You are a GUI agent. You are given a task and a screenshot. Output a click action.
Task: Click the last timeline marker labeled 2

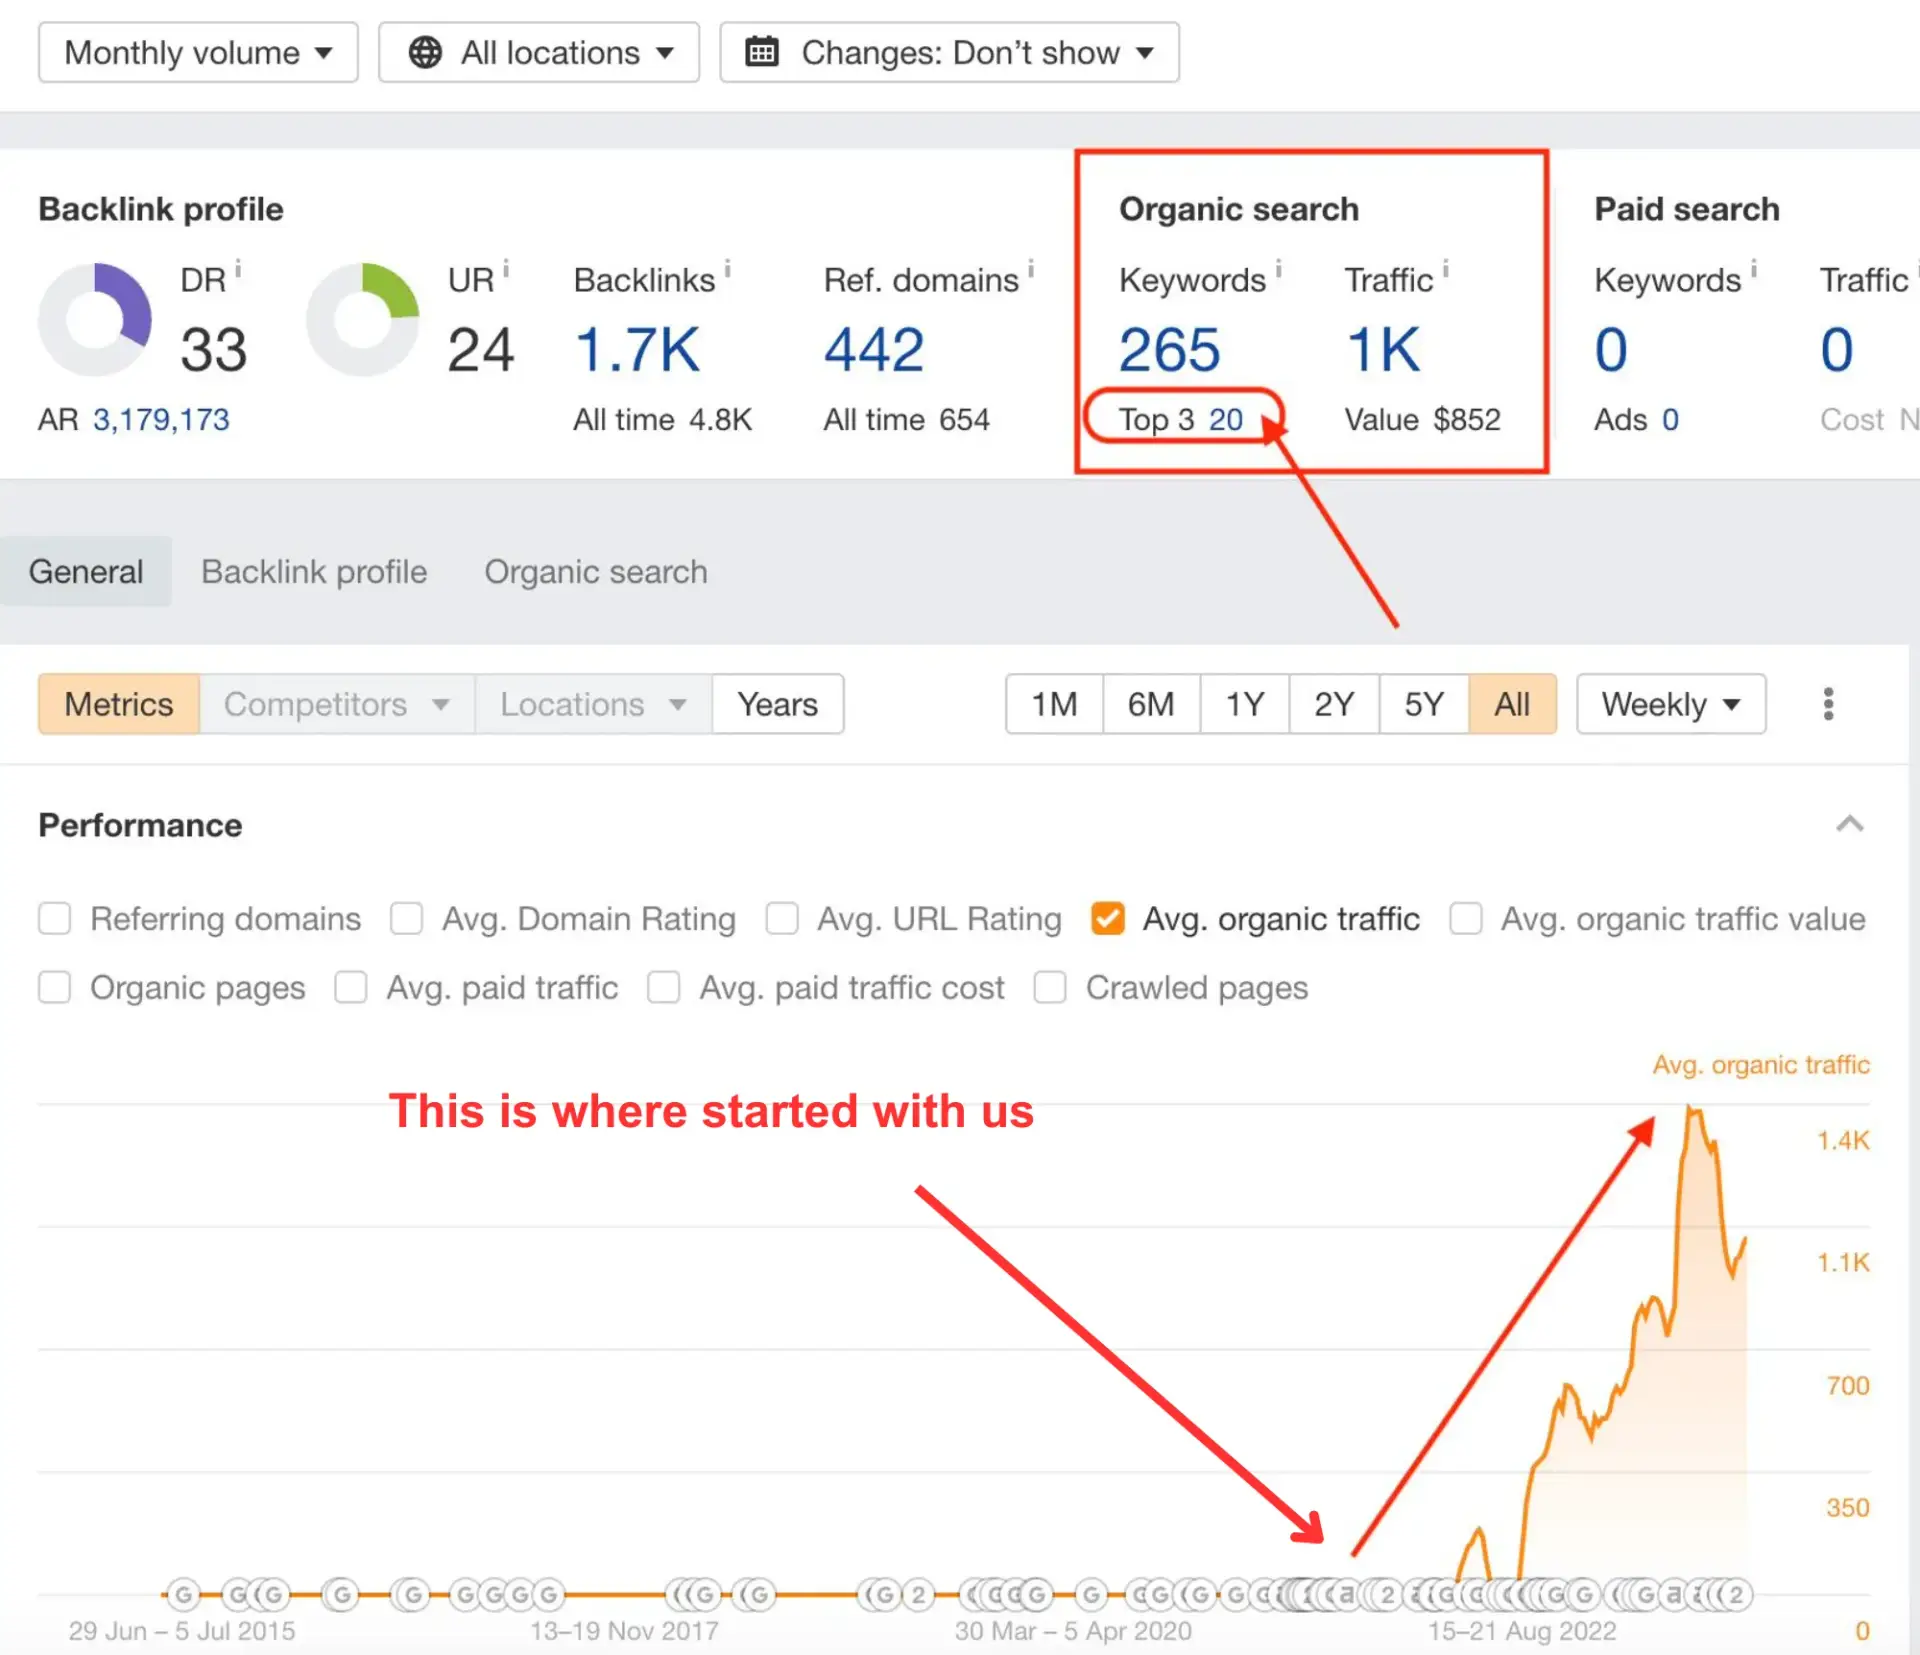coord(1736,1594)
